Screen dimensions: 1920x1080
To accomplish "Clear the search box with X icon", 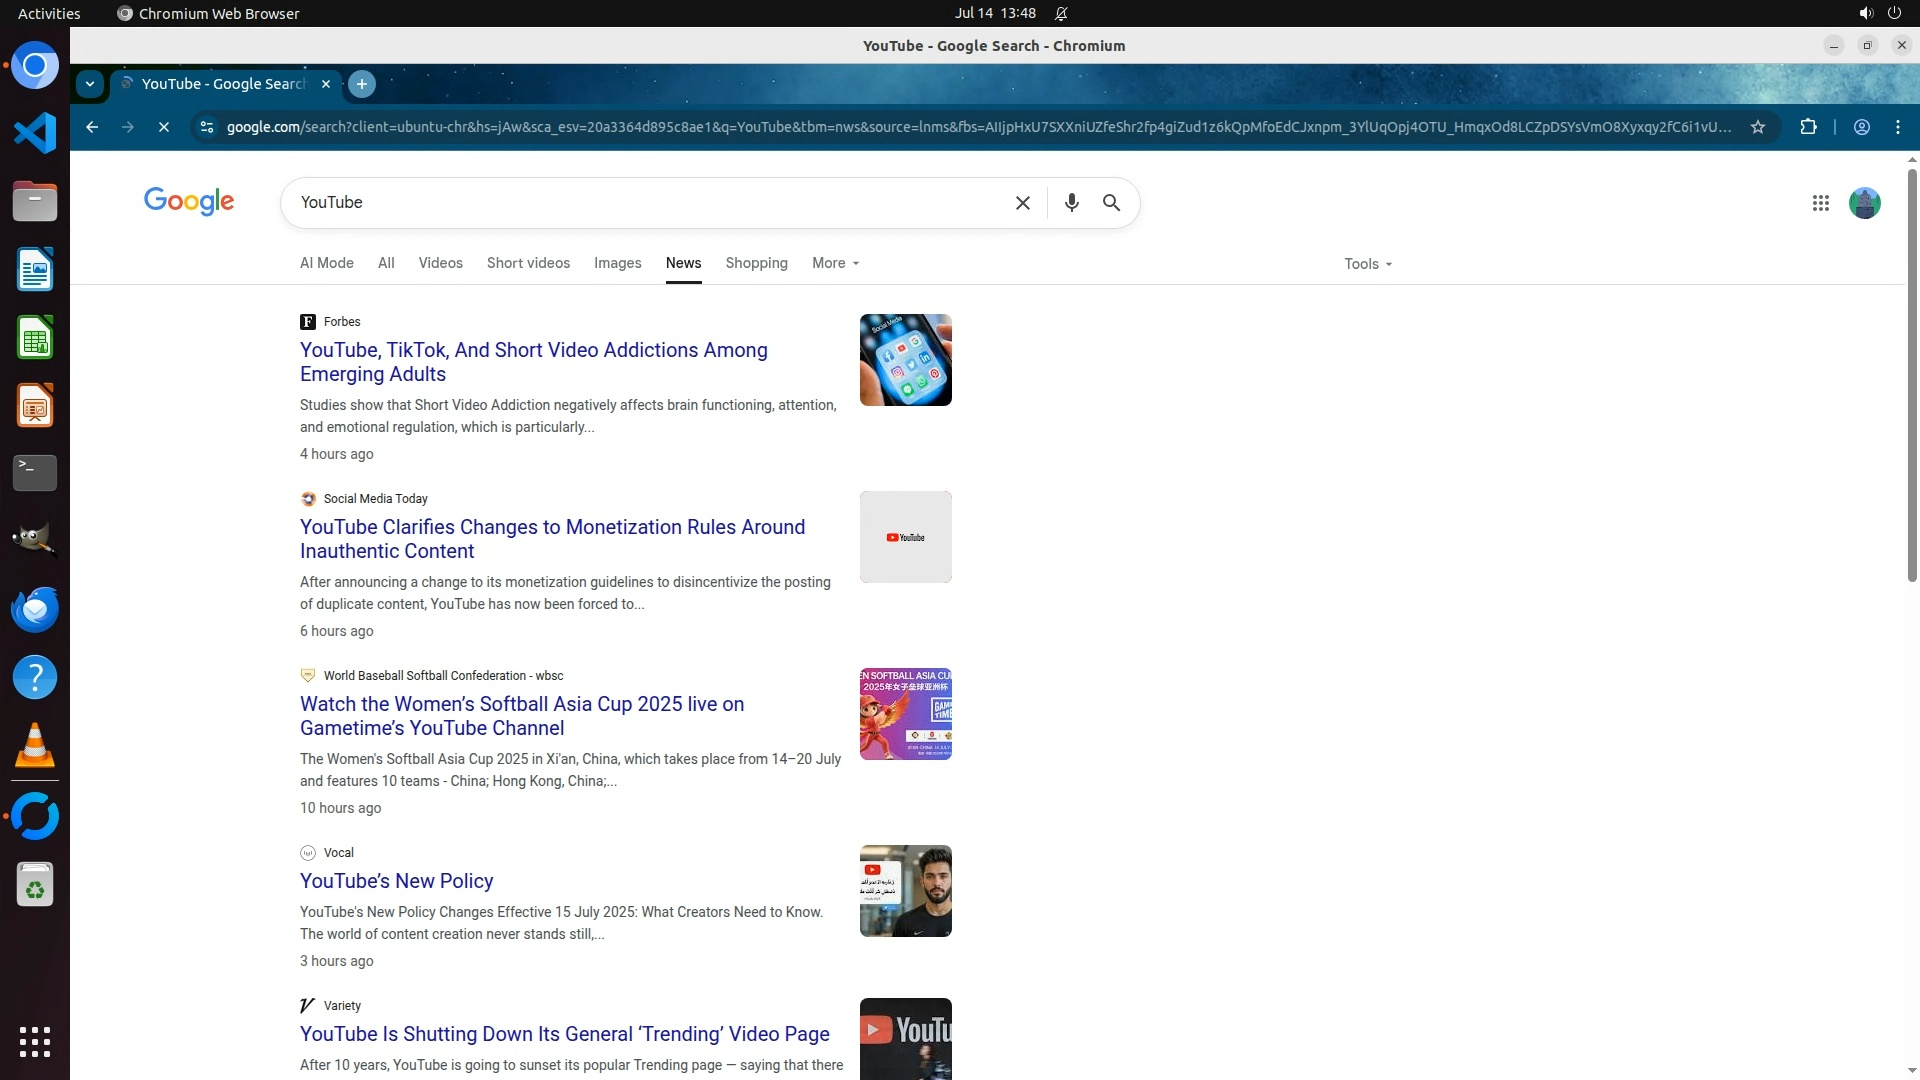I will [1022, 203].
